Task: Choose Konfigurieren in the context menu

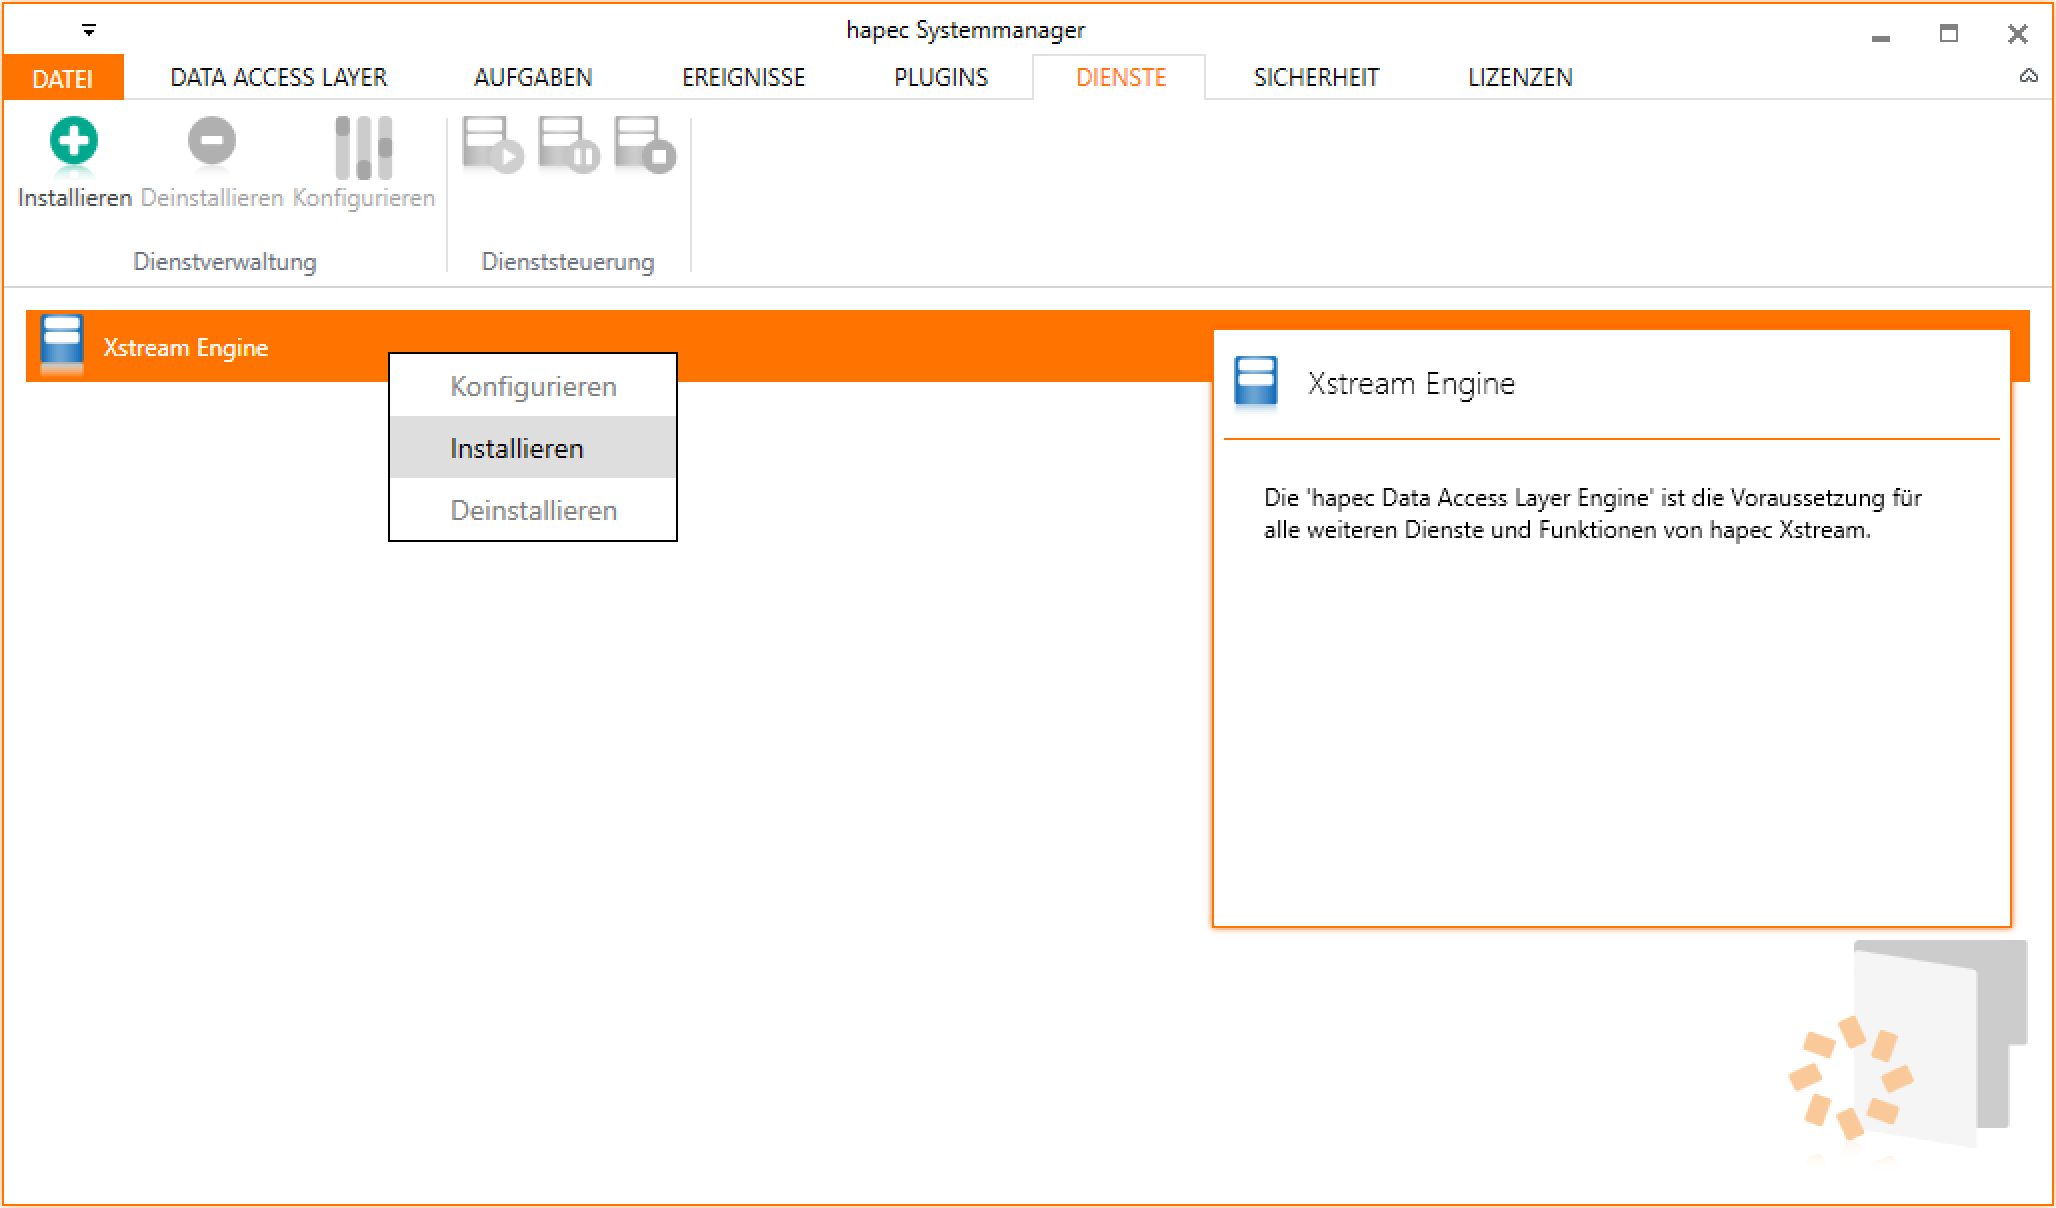Action: 533,386
